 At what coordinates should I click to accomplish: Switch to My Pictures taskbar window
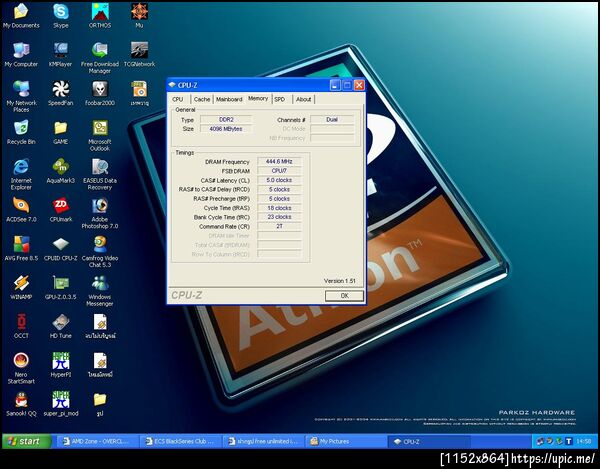pyautogui.click(x=346, y=441)
